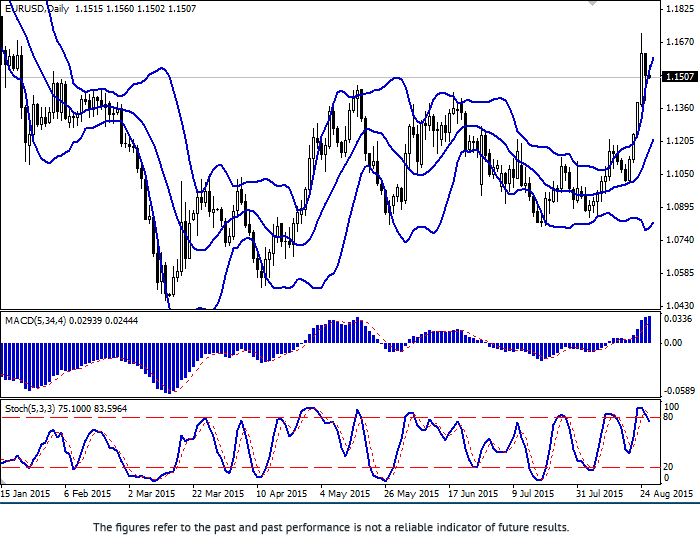Viewport: 700px width, 552px height.
Task: Click the Stochastic values 75.1000 83.5964
Action: click(93, 409)
